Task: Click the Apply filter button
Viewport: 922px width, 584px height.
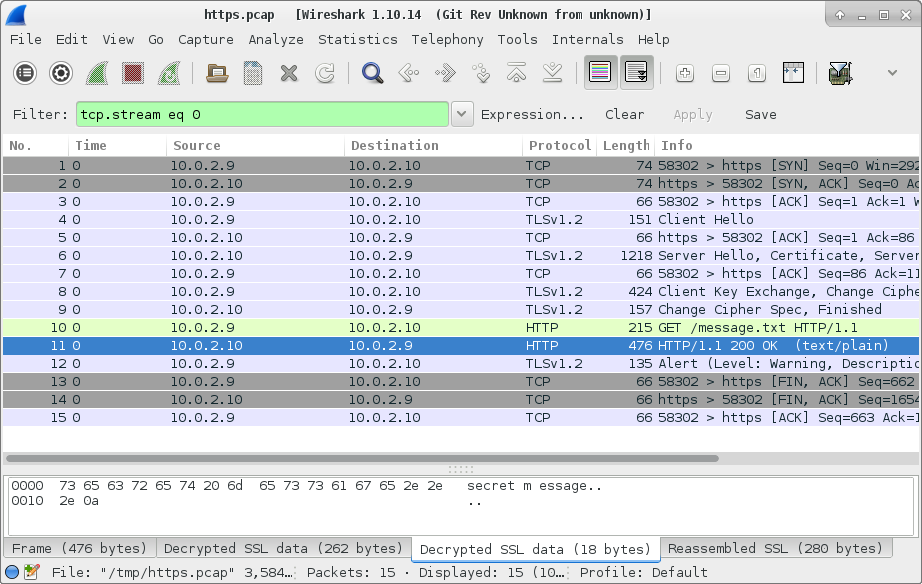Action: click(693, 115)
